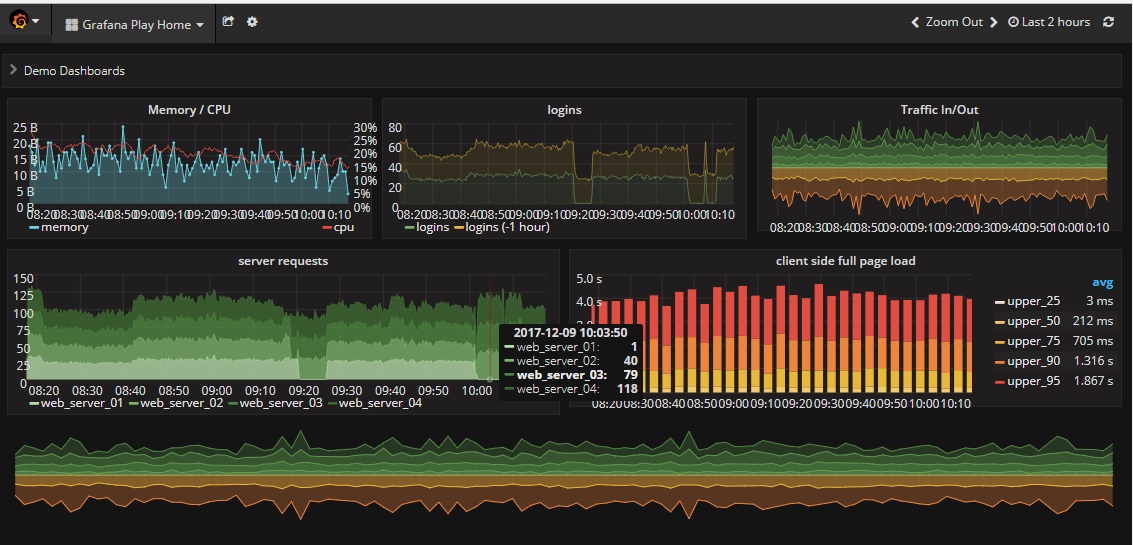The height and width of the screenshot is (545, 1133).
Task: Click the 1.316 s avg value
Action: [1093, 361]
